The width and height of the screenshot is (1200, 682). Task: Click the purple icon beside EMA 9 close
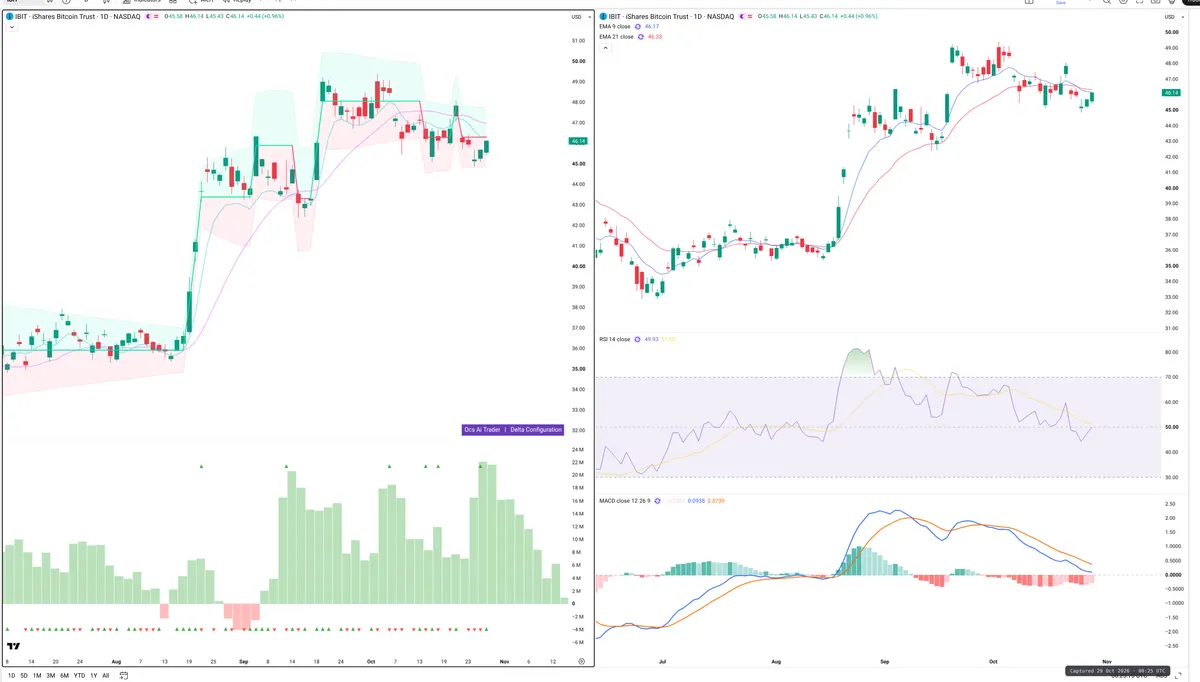point(638,27)
